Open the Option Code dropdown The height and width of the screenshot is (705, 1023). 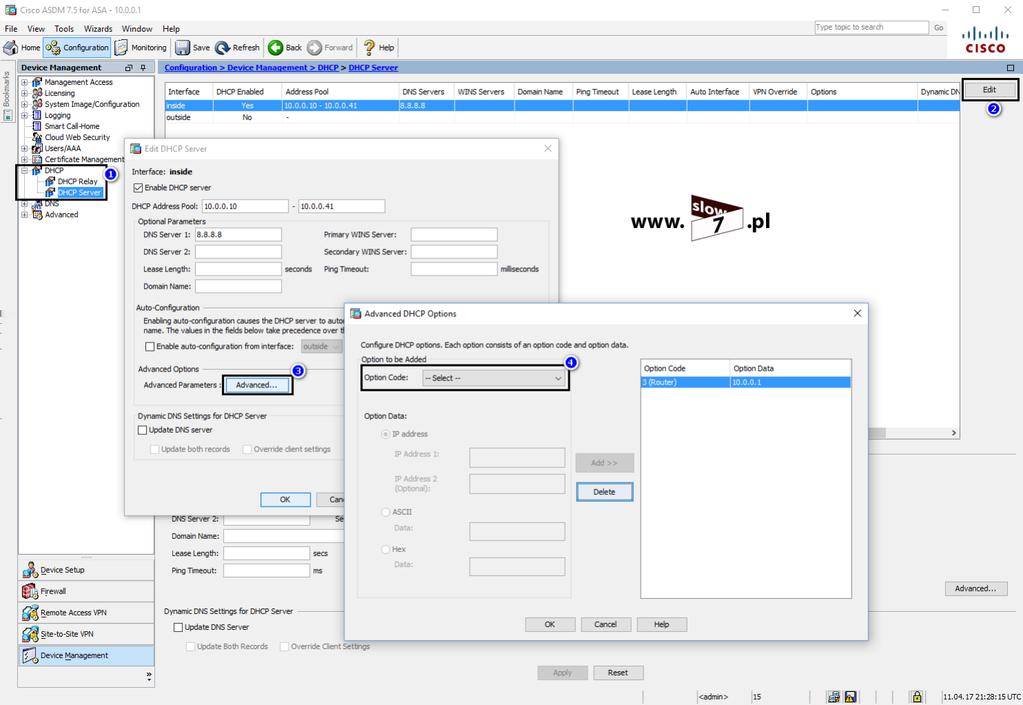[x=494, y=378]
